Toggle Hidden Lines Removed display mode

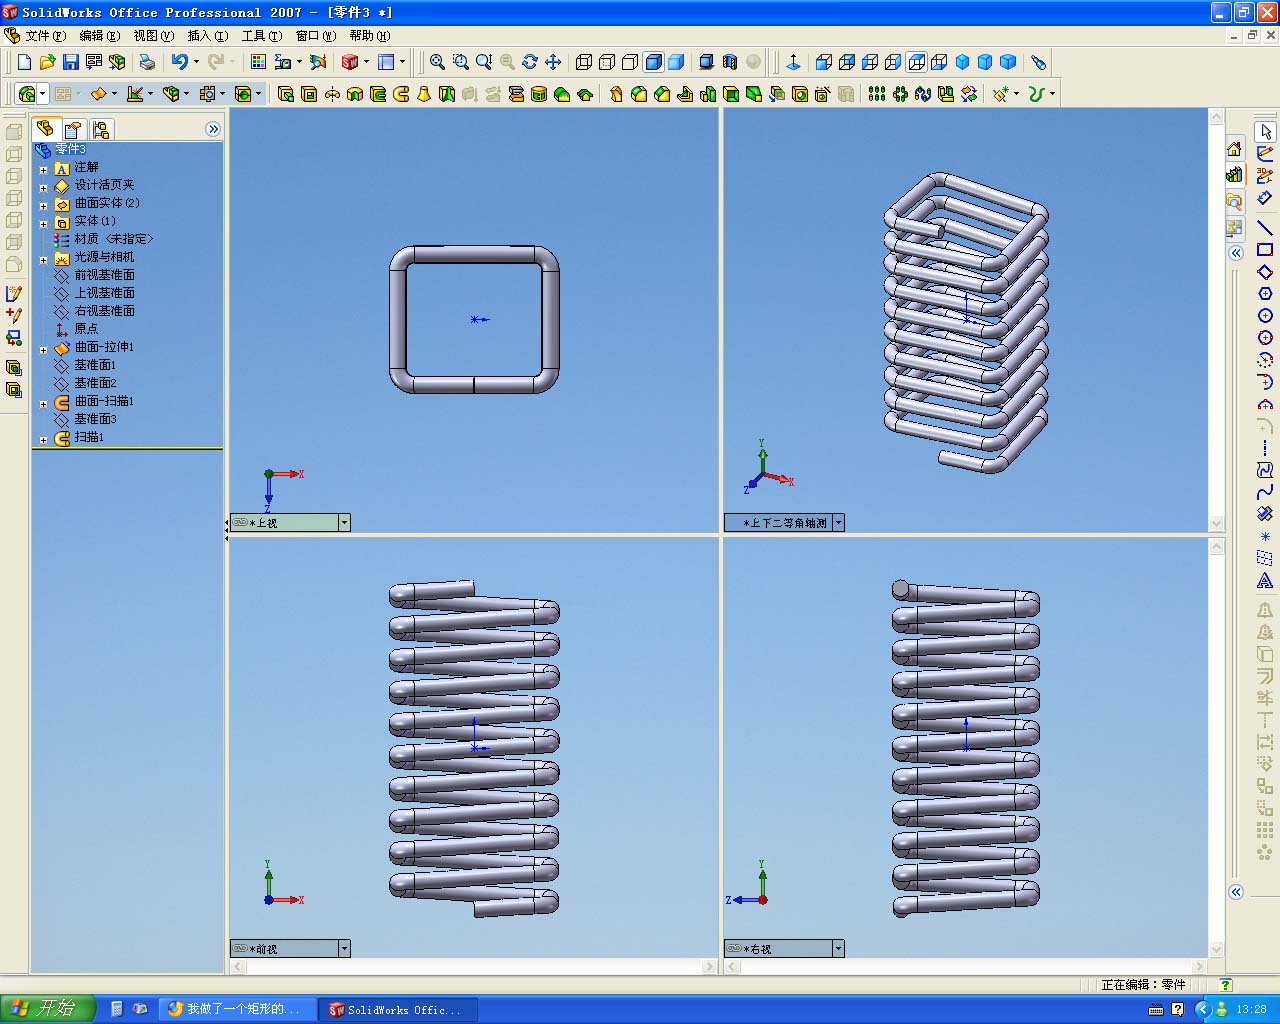[630, 62]
